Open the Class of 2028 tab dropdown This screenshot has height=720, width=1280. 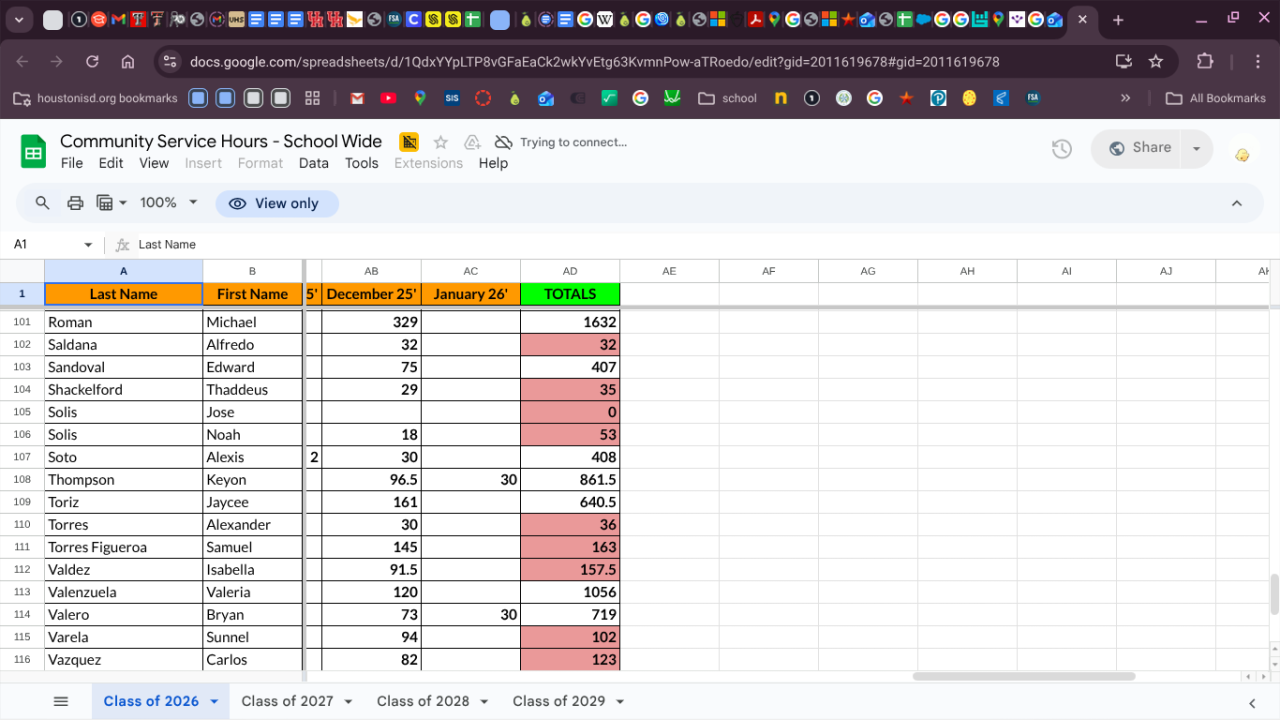(485, 702)
